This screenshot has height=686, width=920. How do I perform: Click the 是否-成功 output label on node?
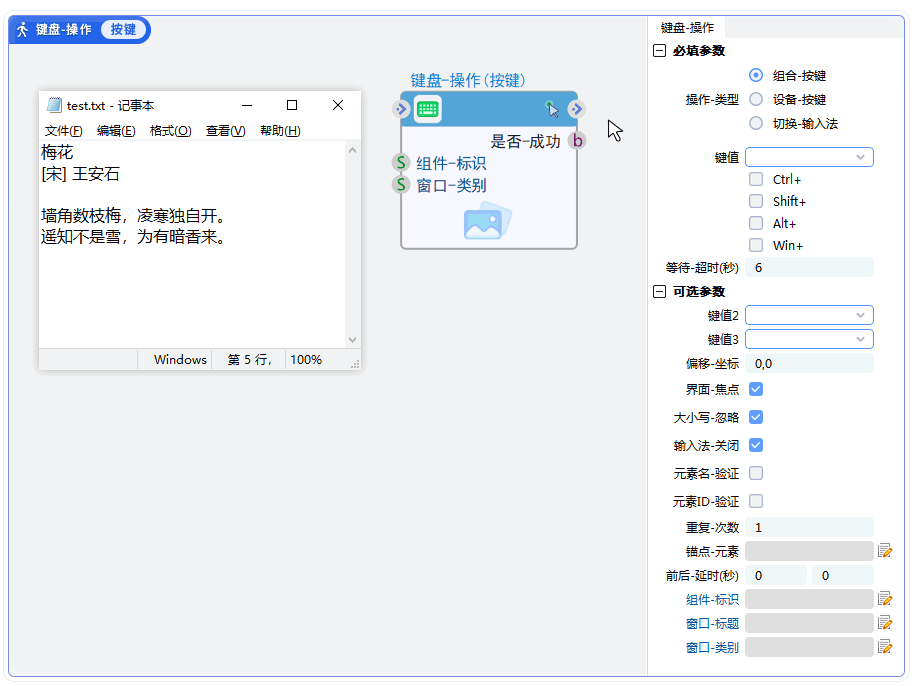pyautogui.click(x=525, y=141)
